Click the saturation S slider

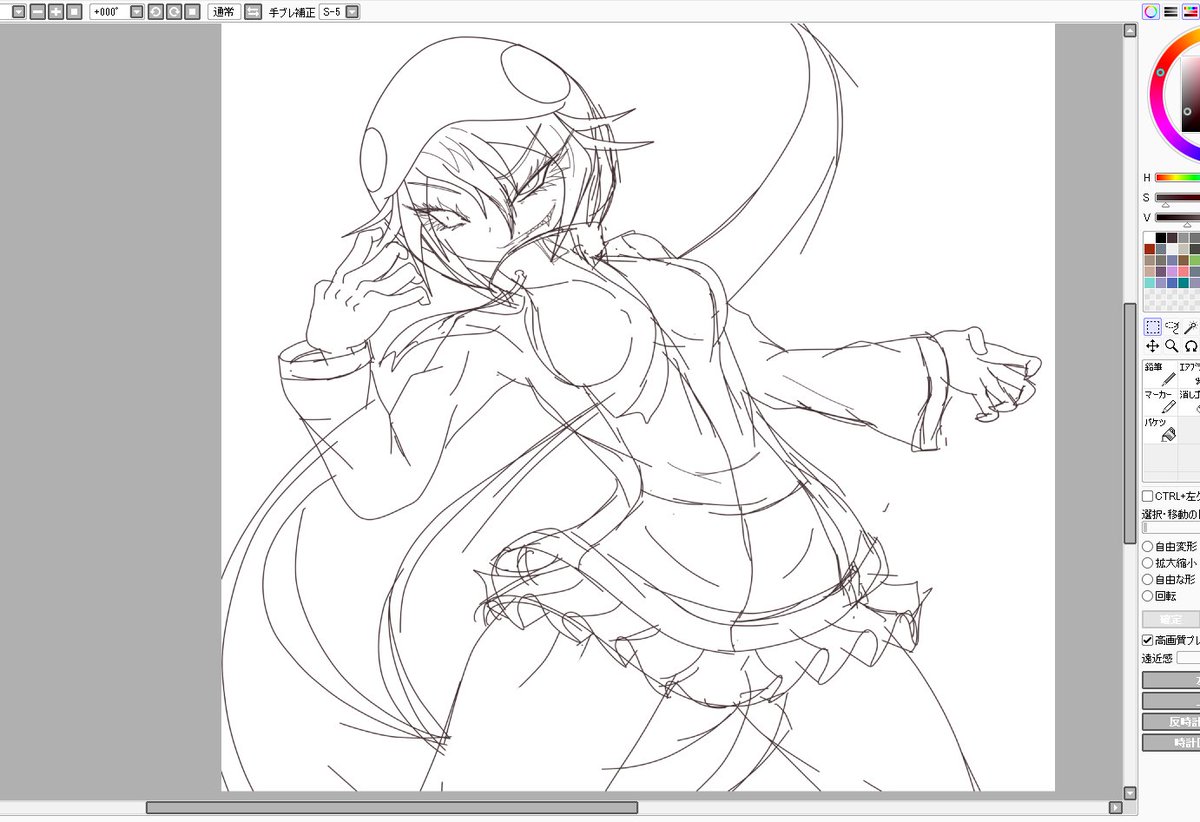click(x=1178, y=197)
